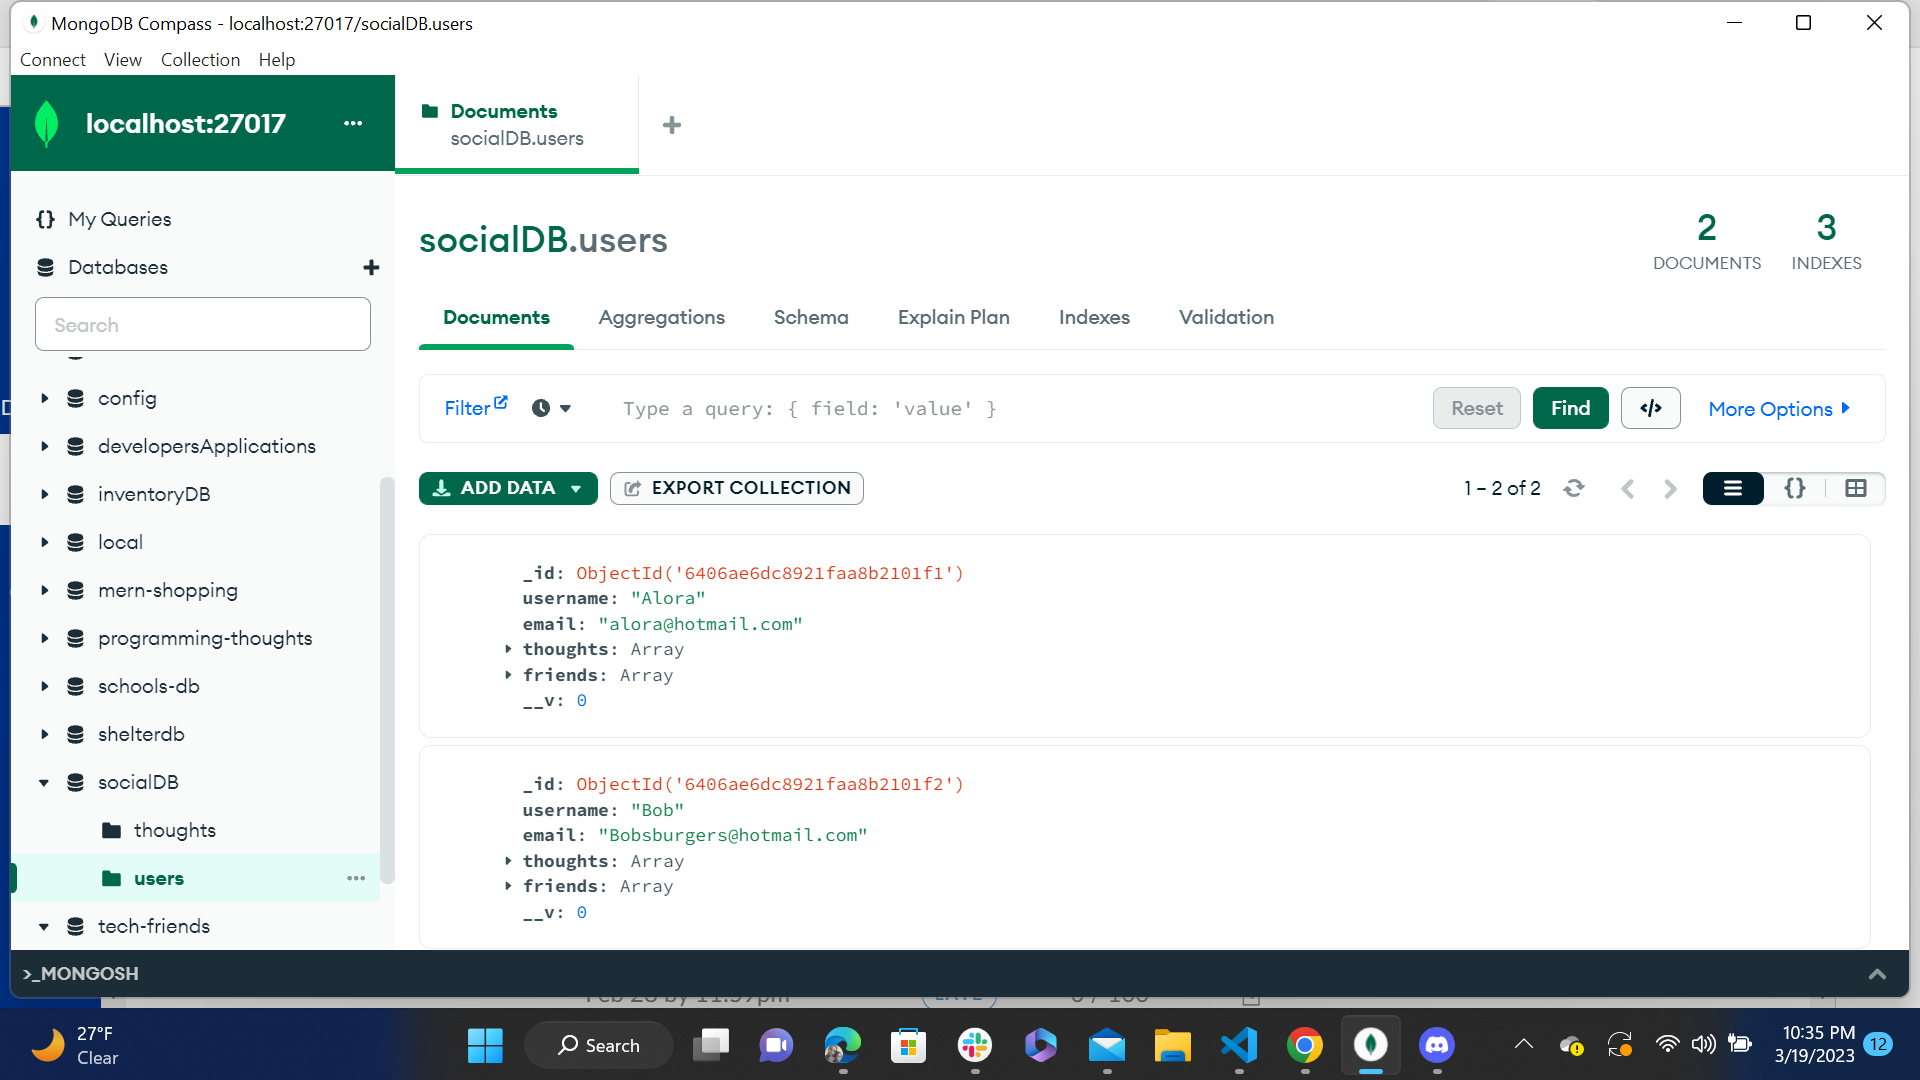This screenshot has width=1920, height=1080.
Task: Collapse the MONGOSH panel chevron
Action: pos(1878,973)
